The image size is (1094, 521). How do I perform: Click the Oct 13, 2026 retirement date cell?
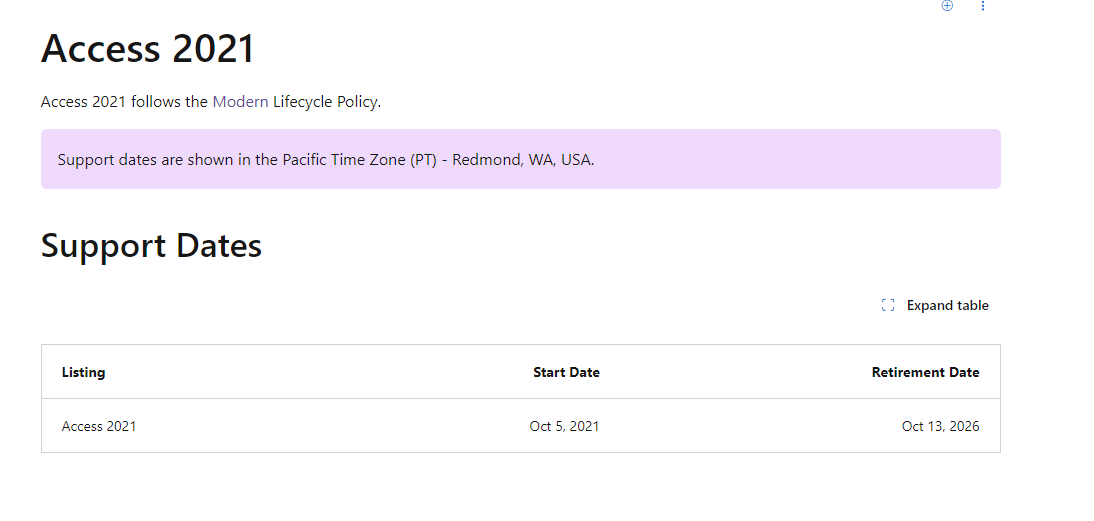pos(940,426)
